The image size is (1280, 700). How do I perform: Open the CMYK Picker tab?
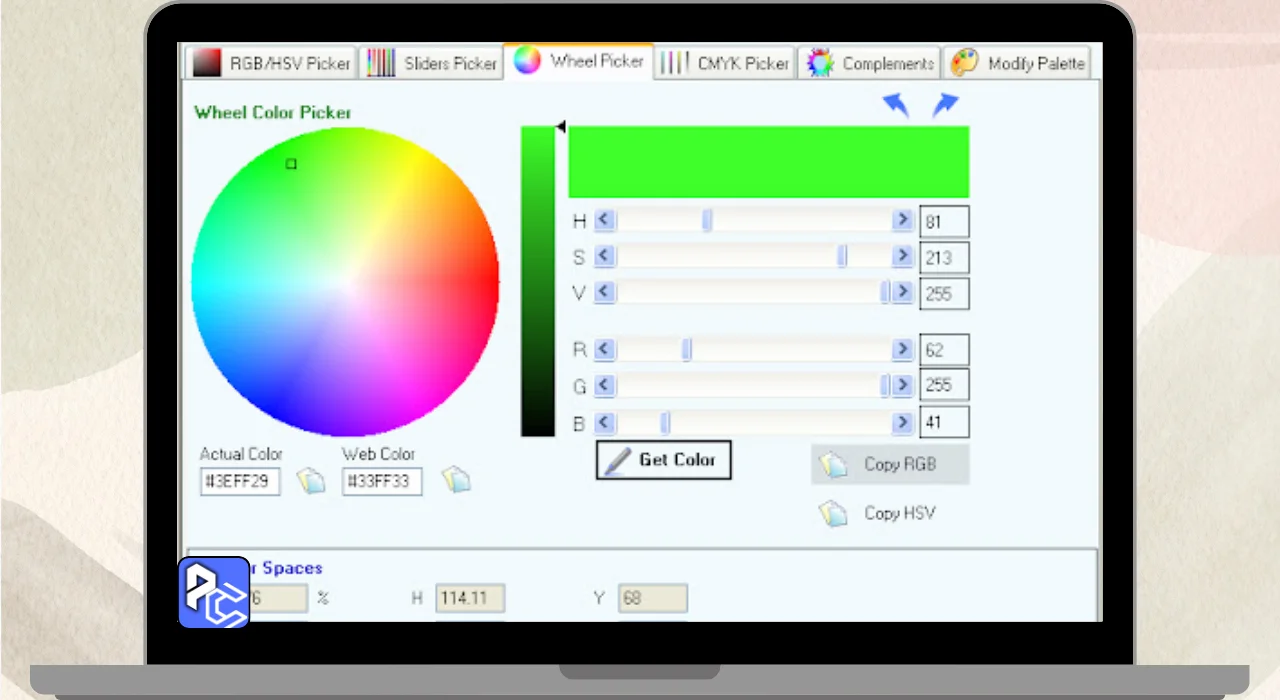725,63
